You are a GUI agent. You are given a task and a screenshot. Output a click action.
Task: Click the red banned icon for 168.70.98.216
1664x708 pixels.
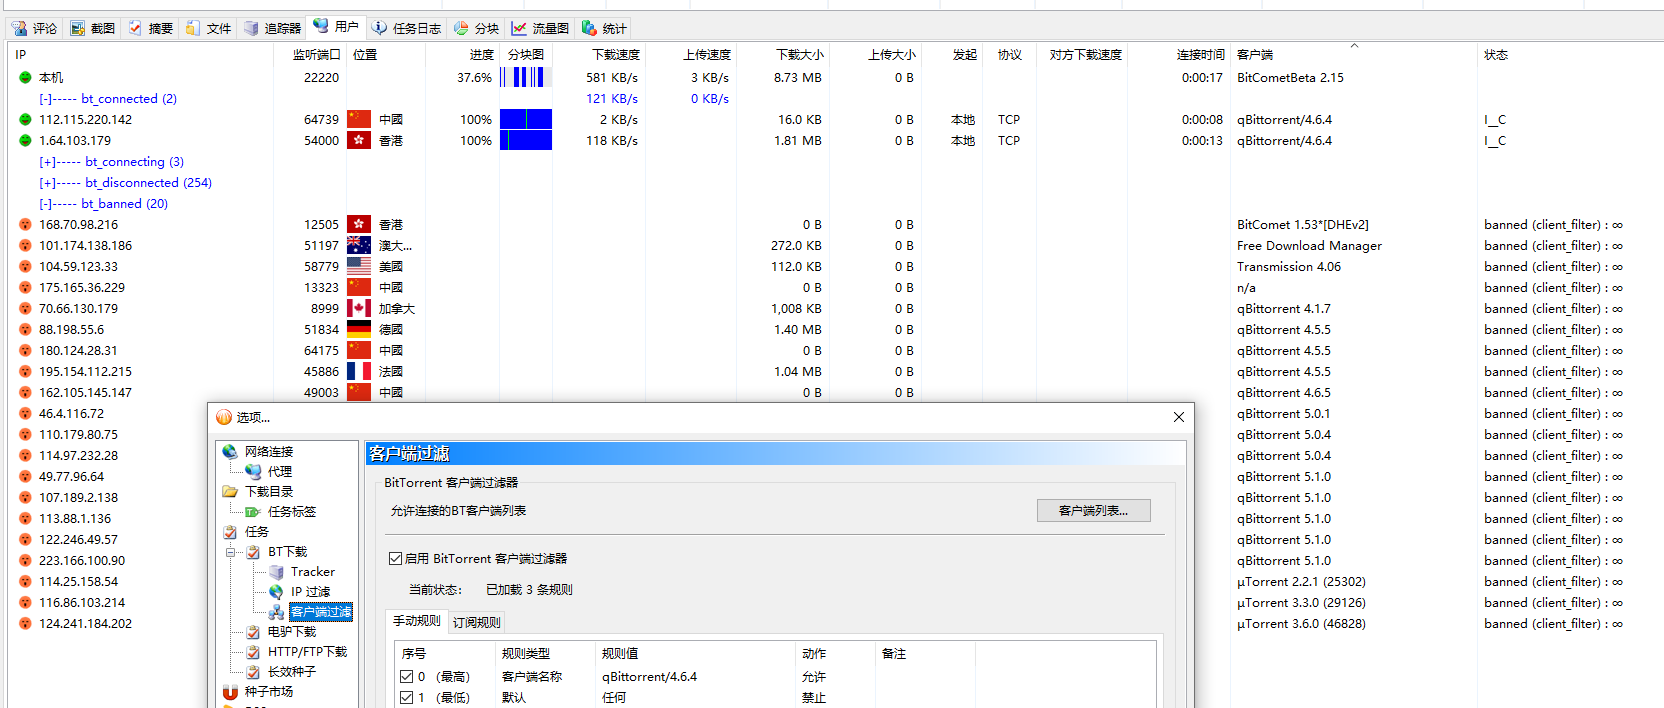tap(25, 224)
